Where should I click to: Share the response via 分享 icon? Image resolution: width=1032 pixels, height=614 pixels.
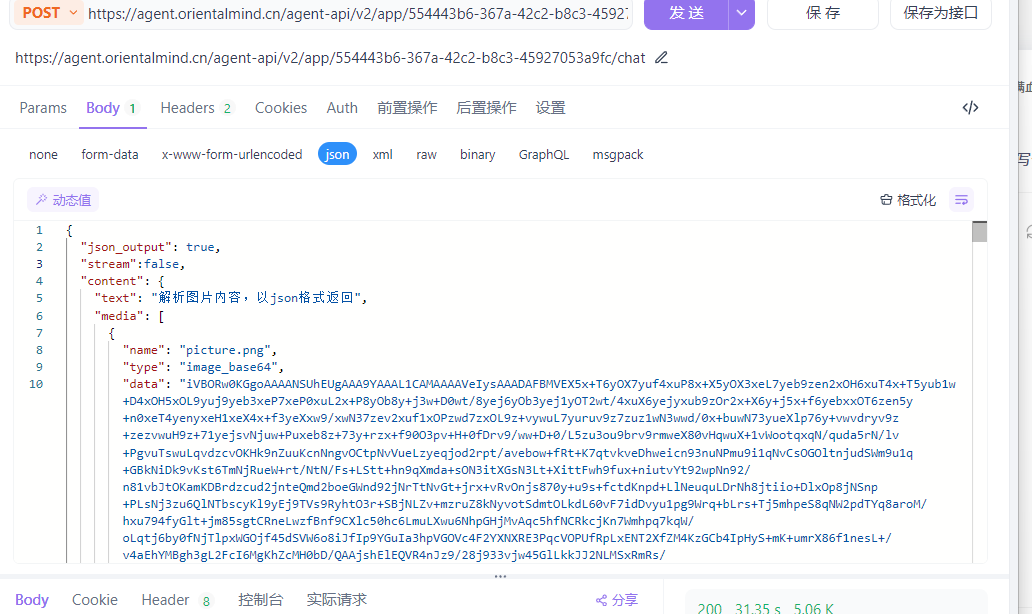pyautogui.click(x=616, y=599)
